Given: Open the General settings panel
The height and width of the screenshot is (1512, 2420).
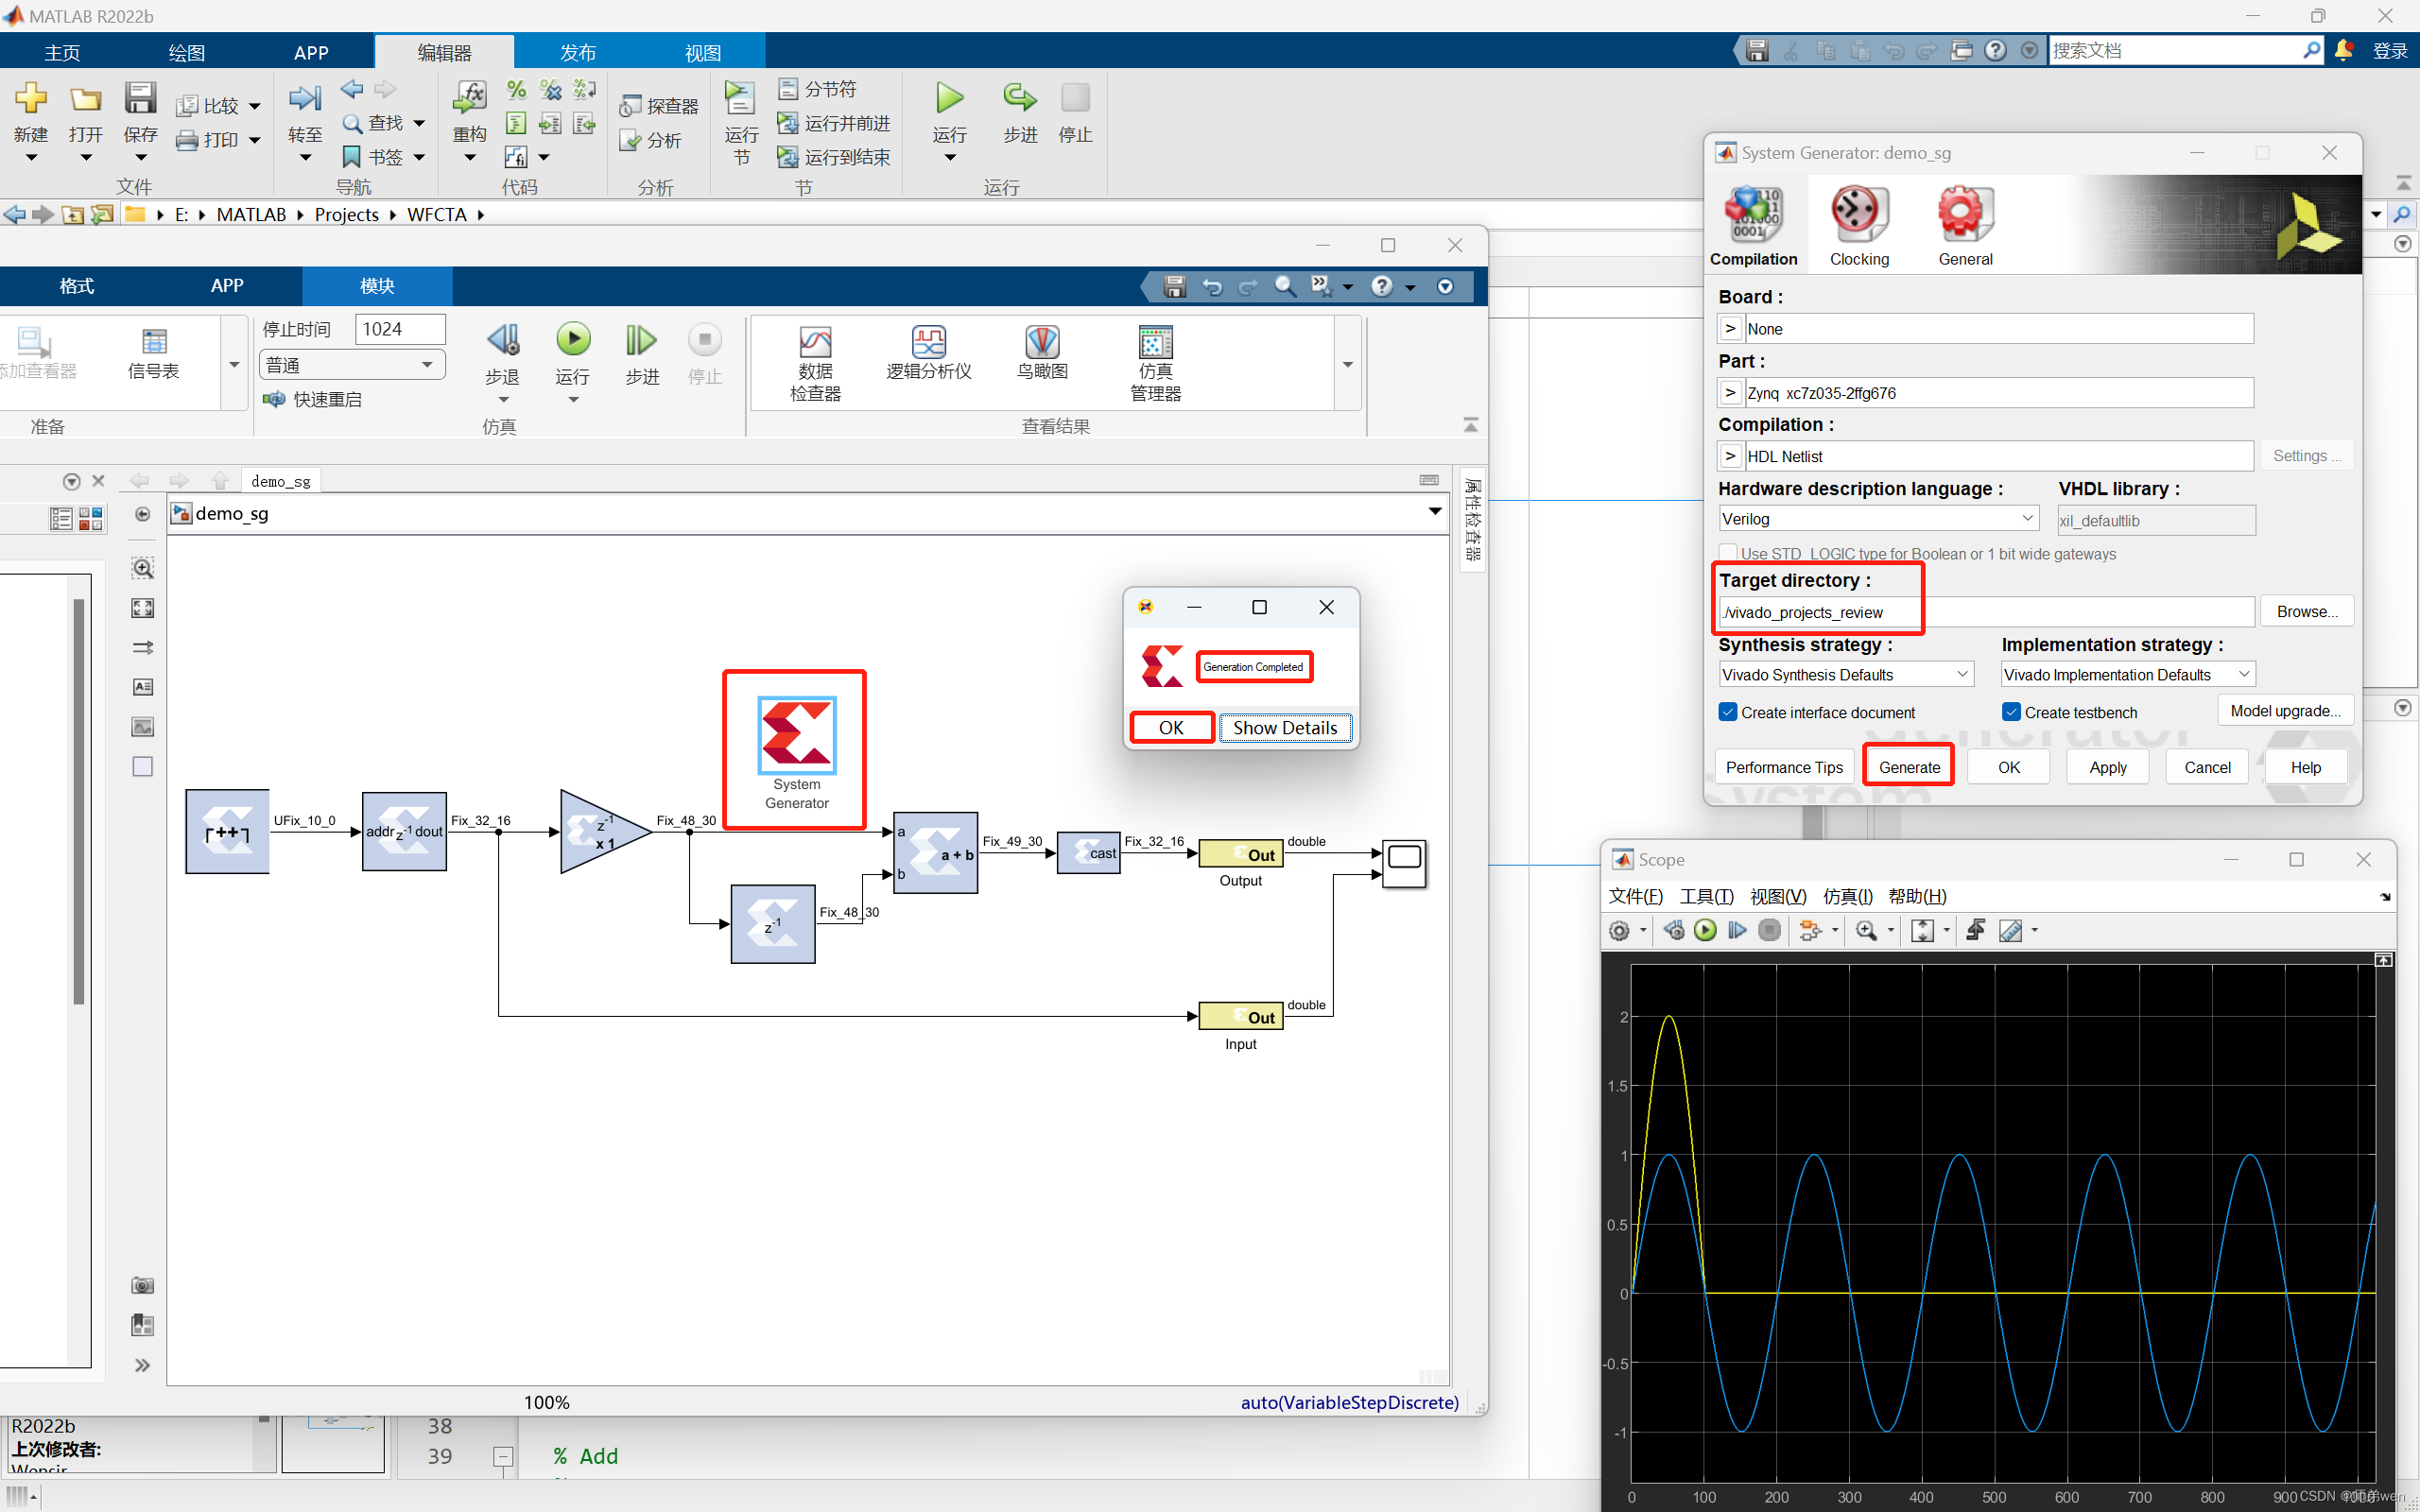Looking at the screenshot, I should [x=1963, y=223].
